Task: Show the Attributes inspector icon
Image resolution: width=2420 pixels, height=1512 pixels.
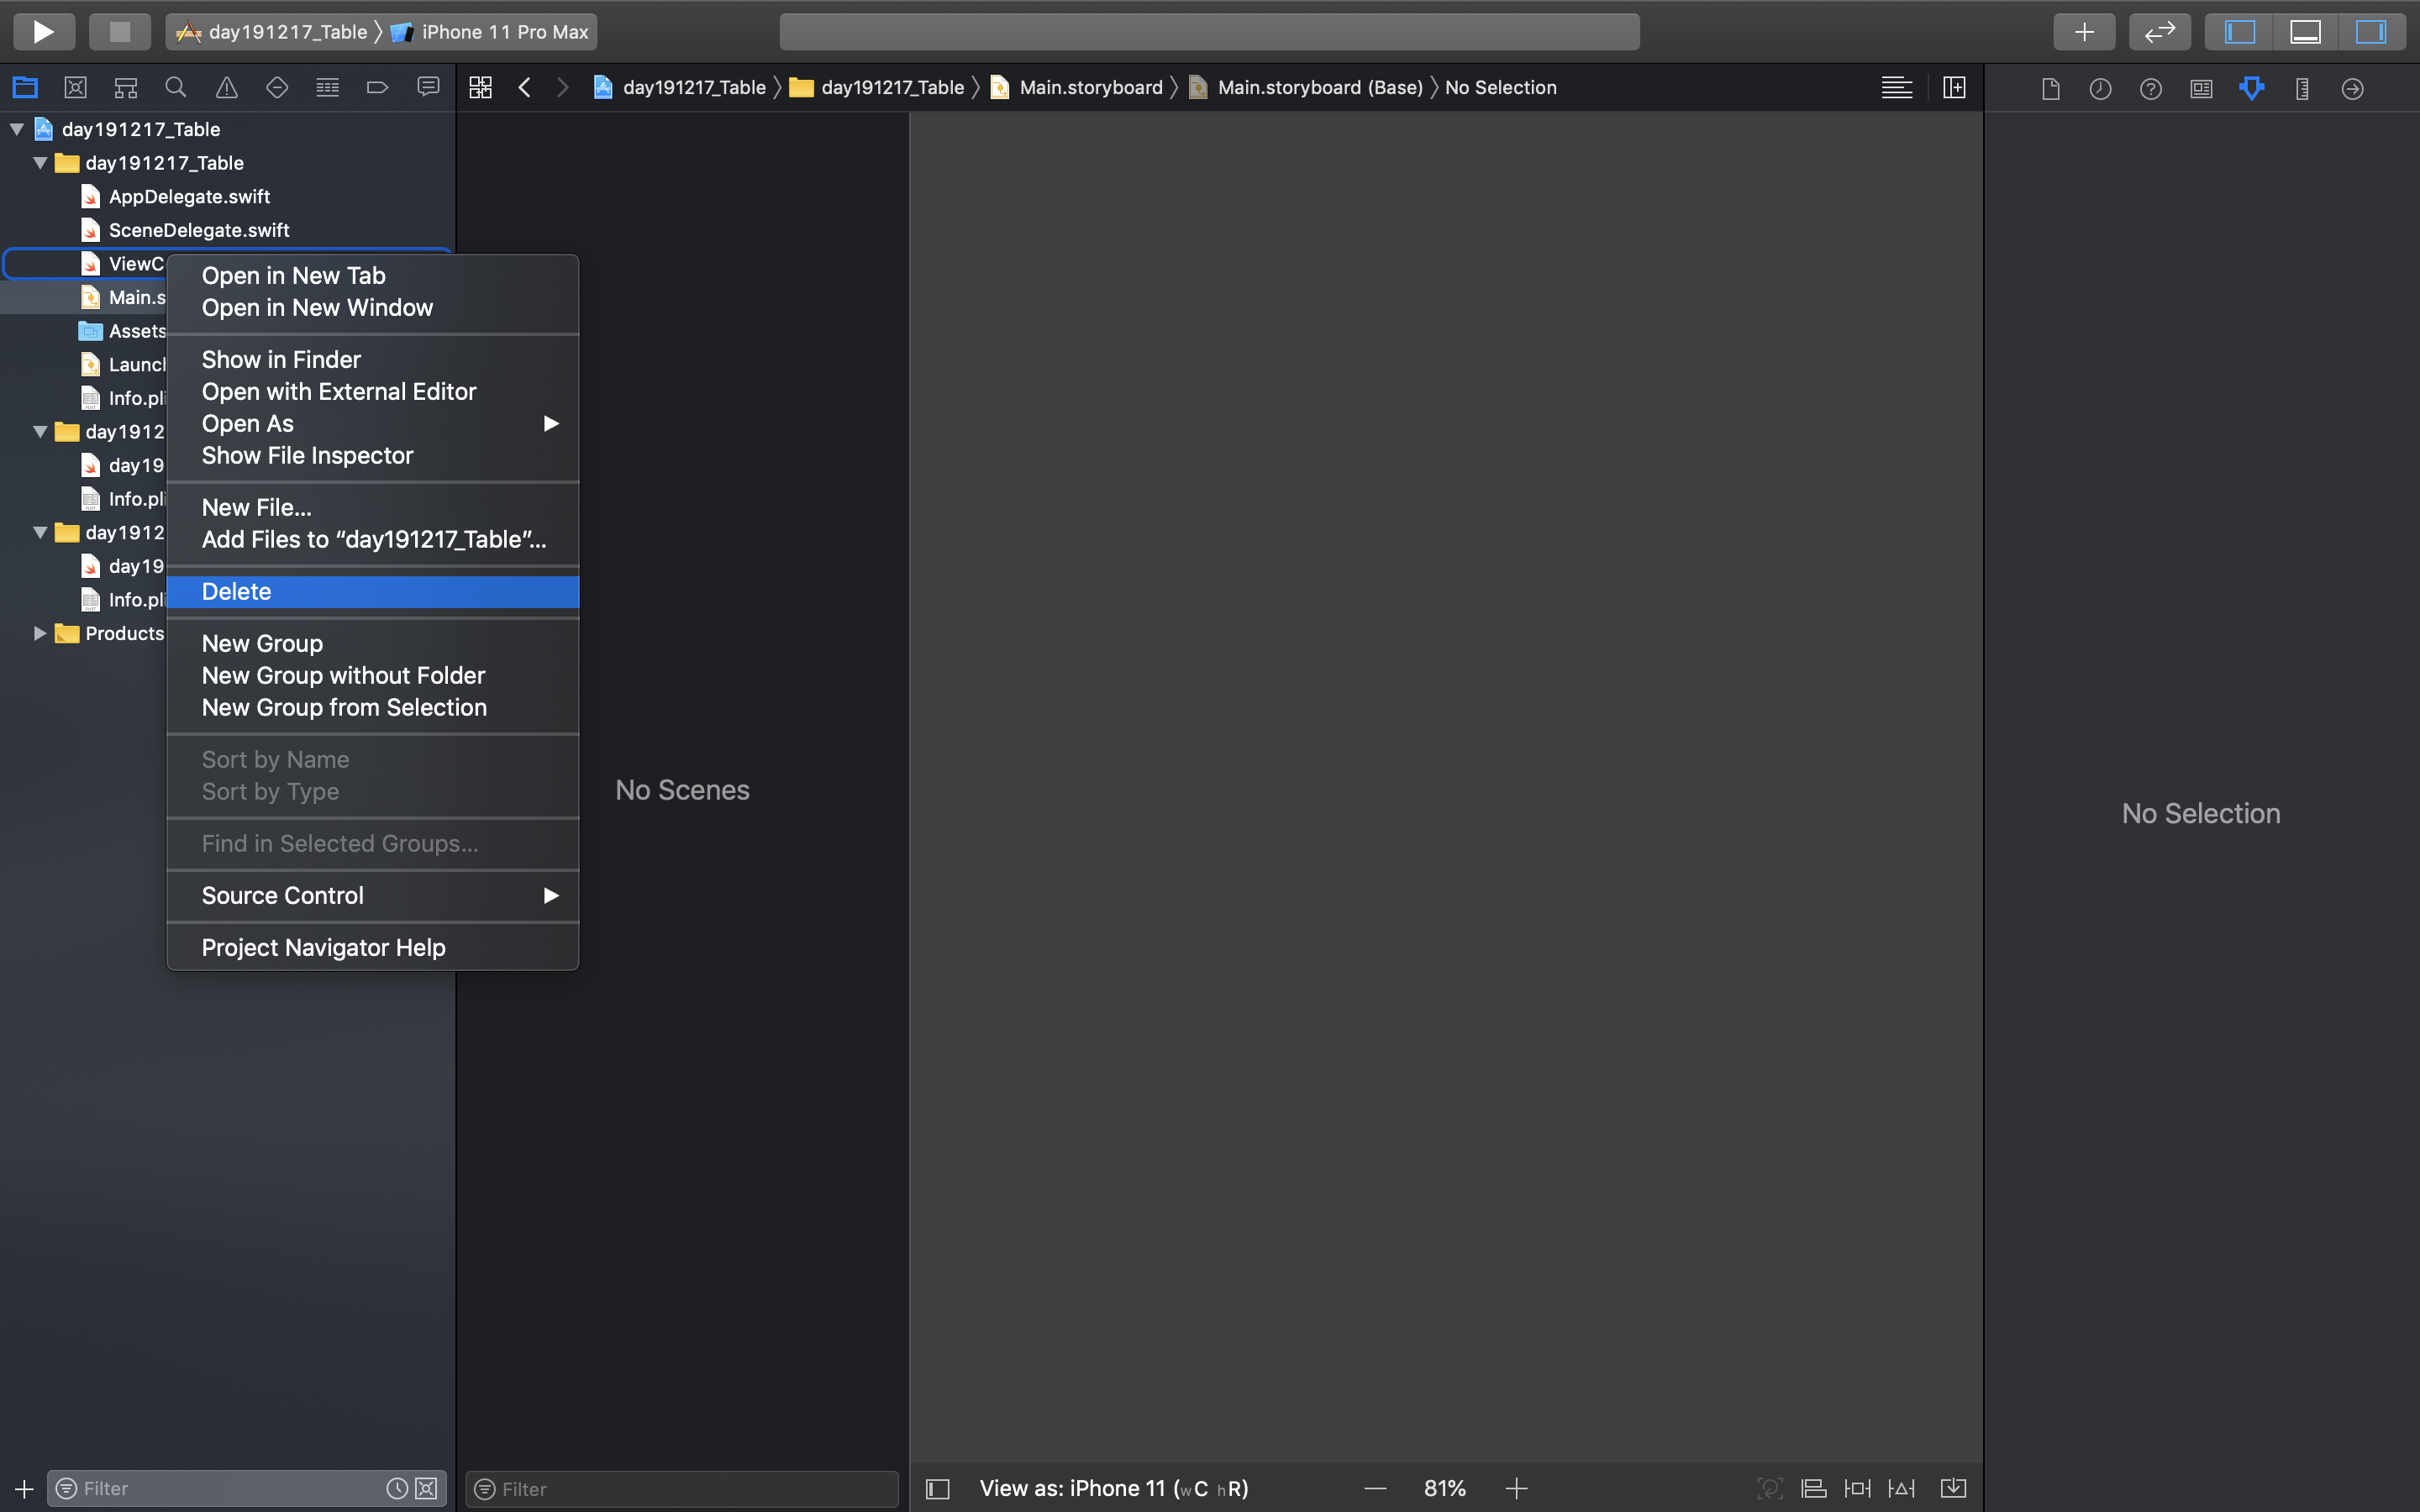Action: click(x=2251, y=88)
